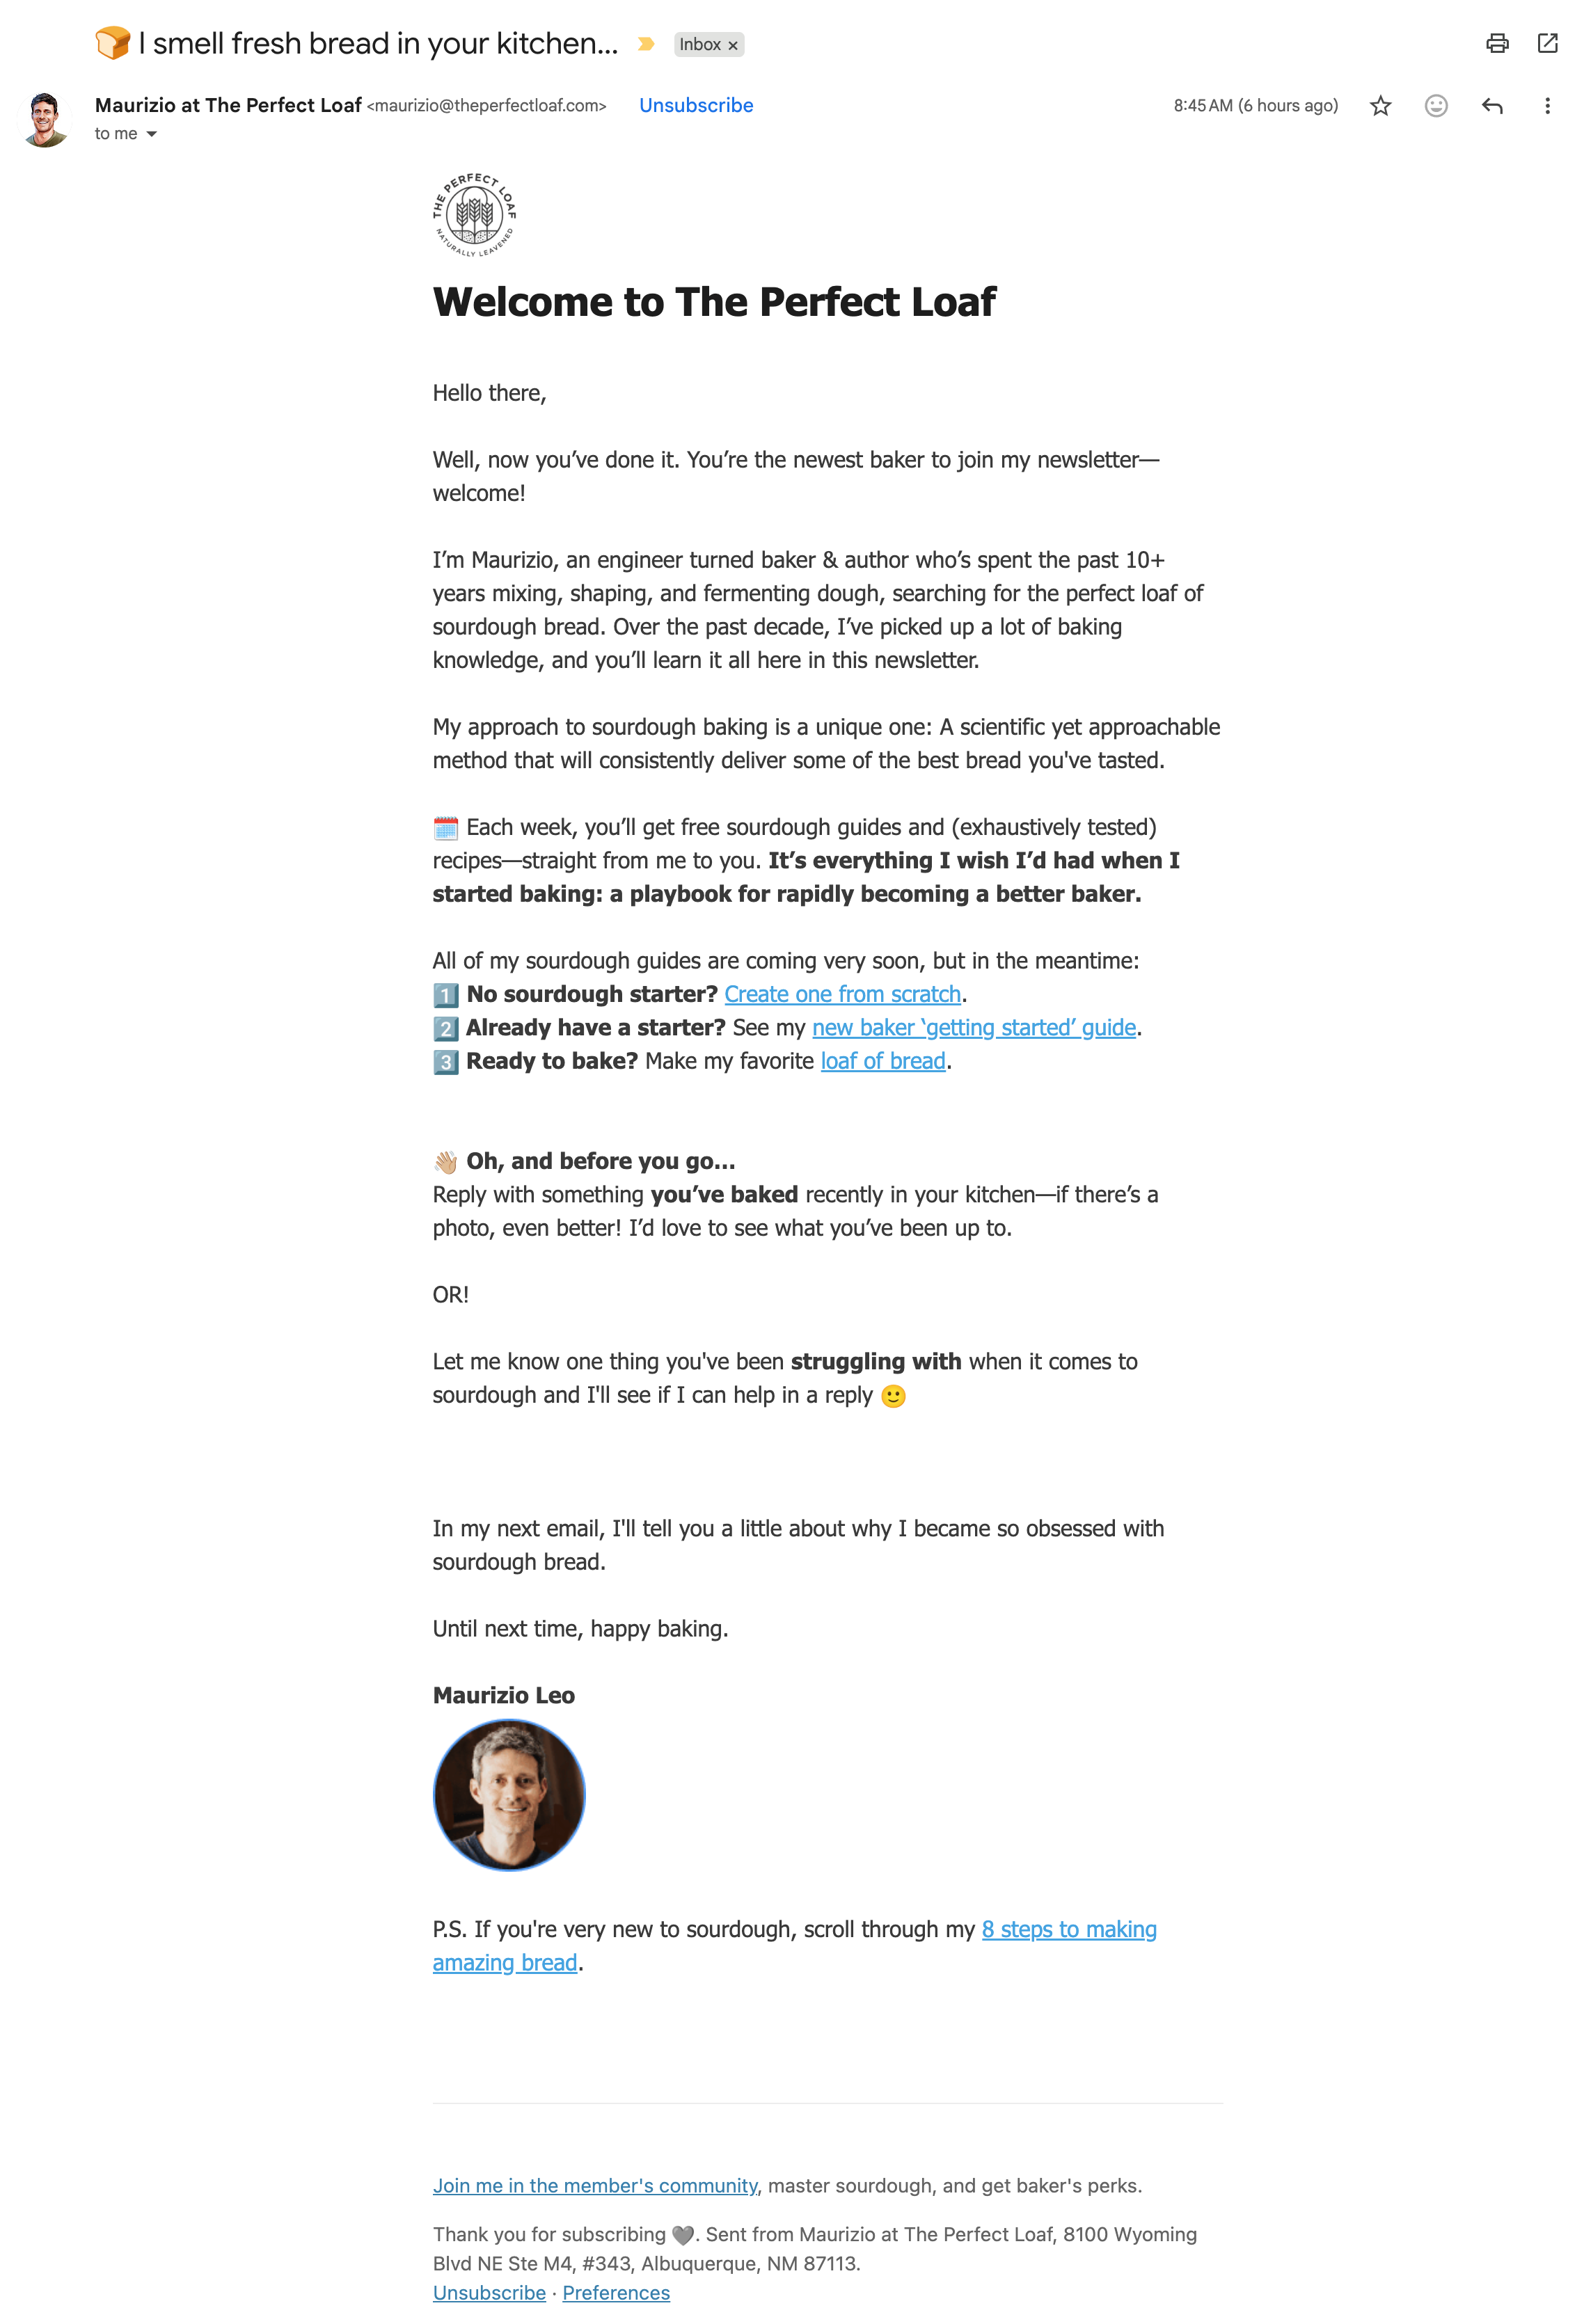Open the new baker 'getting started' guide
The height and width of the screenshot is (2324, 1584).
pos(973,1027)
